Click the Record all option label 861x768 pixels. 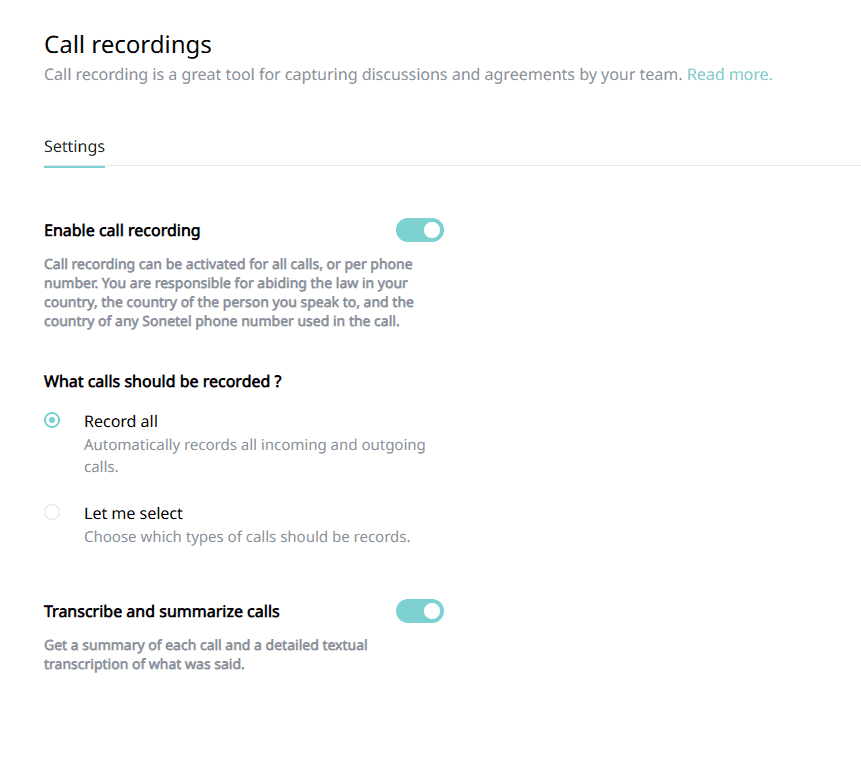[x=121, y=421]
